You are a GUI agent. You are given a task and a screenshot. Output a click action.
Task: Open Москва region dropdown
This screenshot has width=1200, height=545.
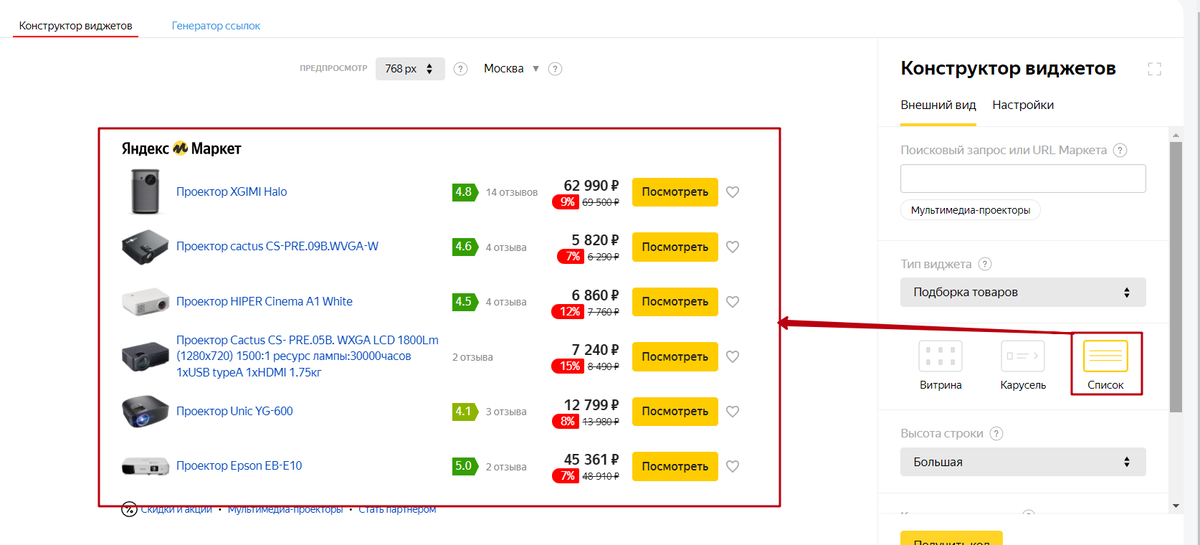[511, 69]
